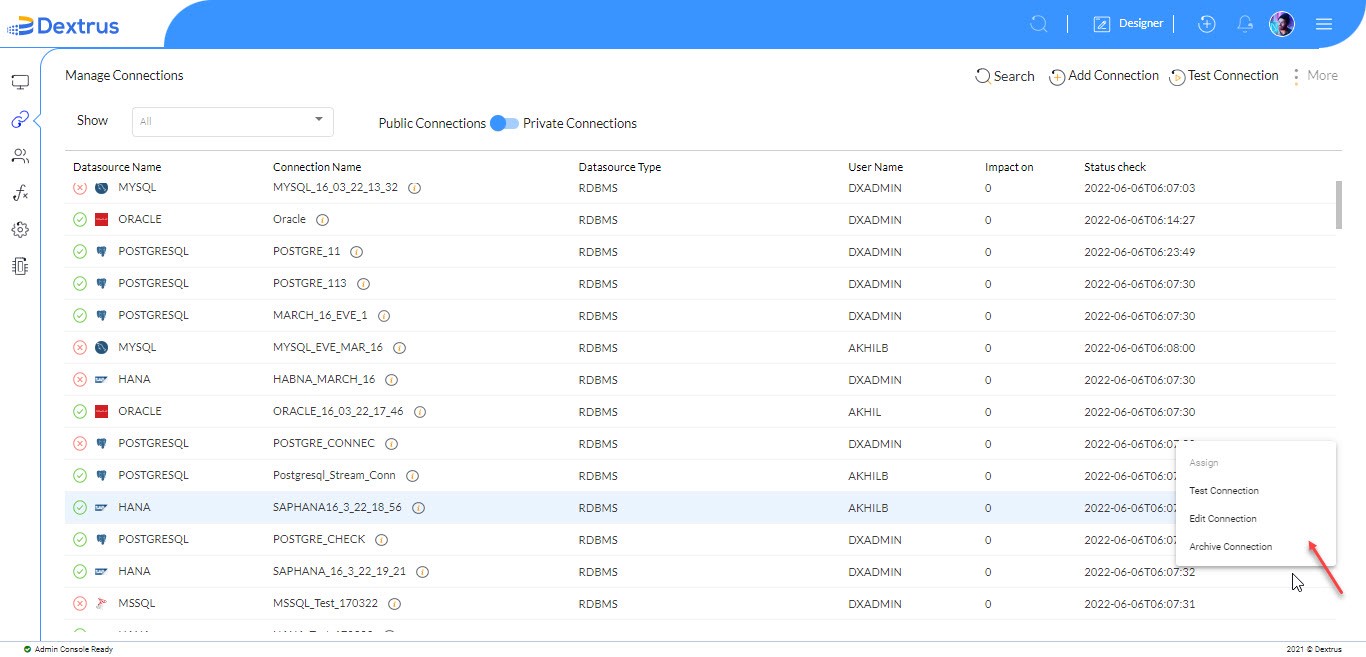Click Add Connection
The width and height of the screenshot is (1366, 657).
click(1104, 76)
